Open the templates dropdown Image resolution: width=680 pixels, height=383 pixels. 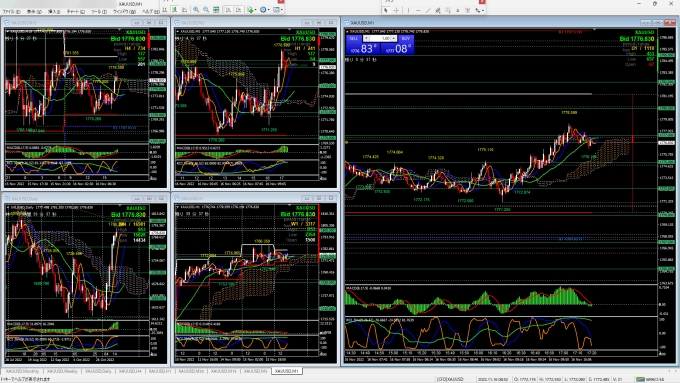coord(278,10)
